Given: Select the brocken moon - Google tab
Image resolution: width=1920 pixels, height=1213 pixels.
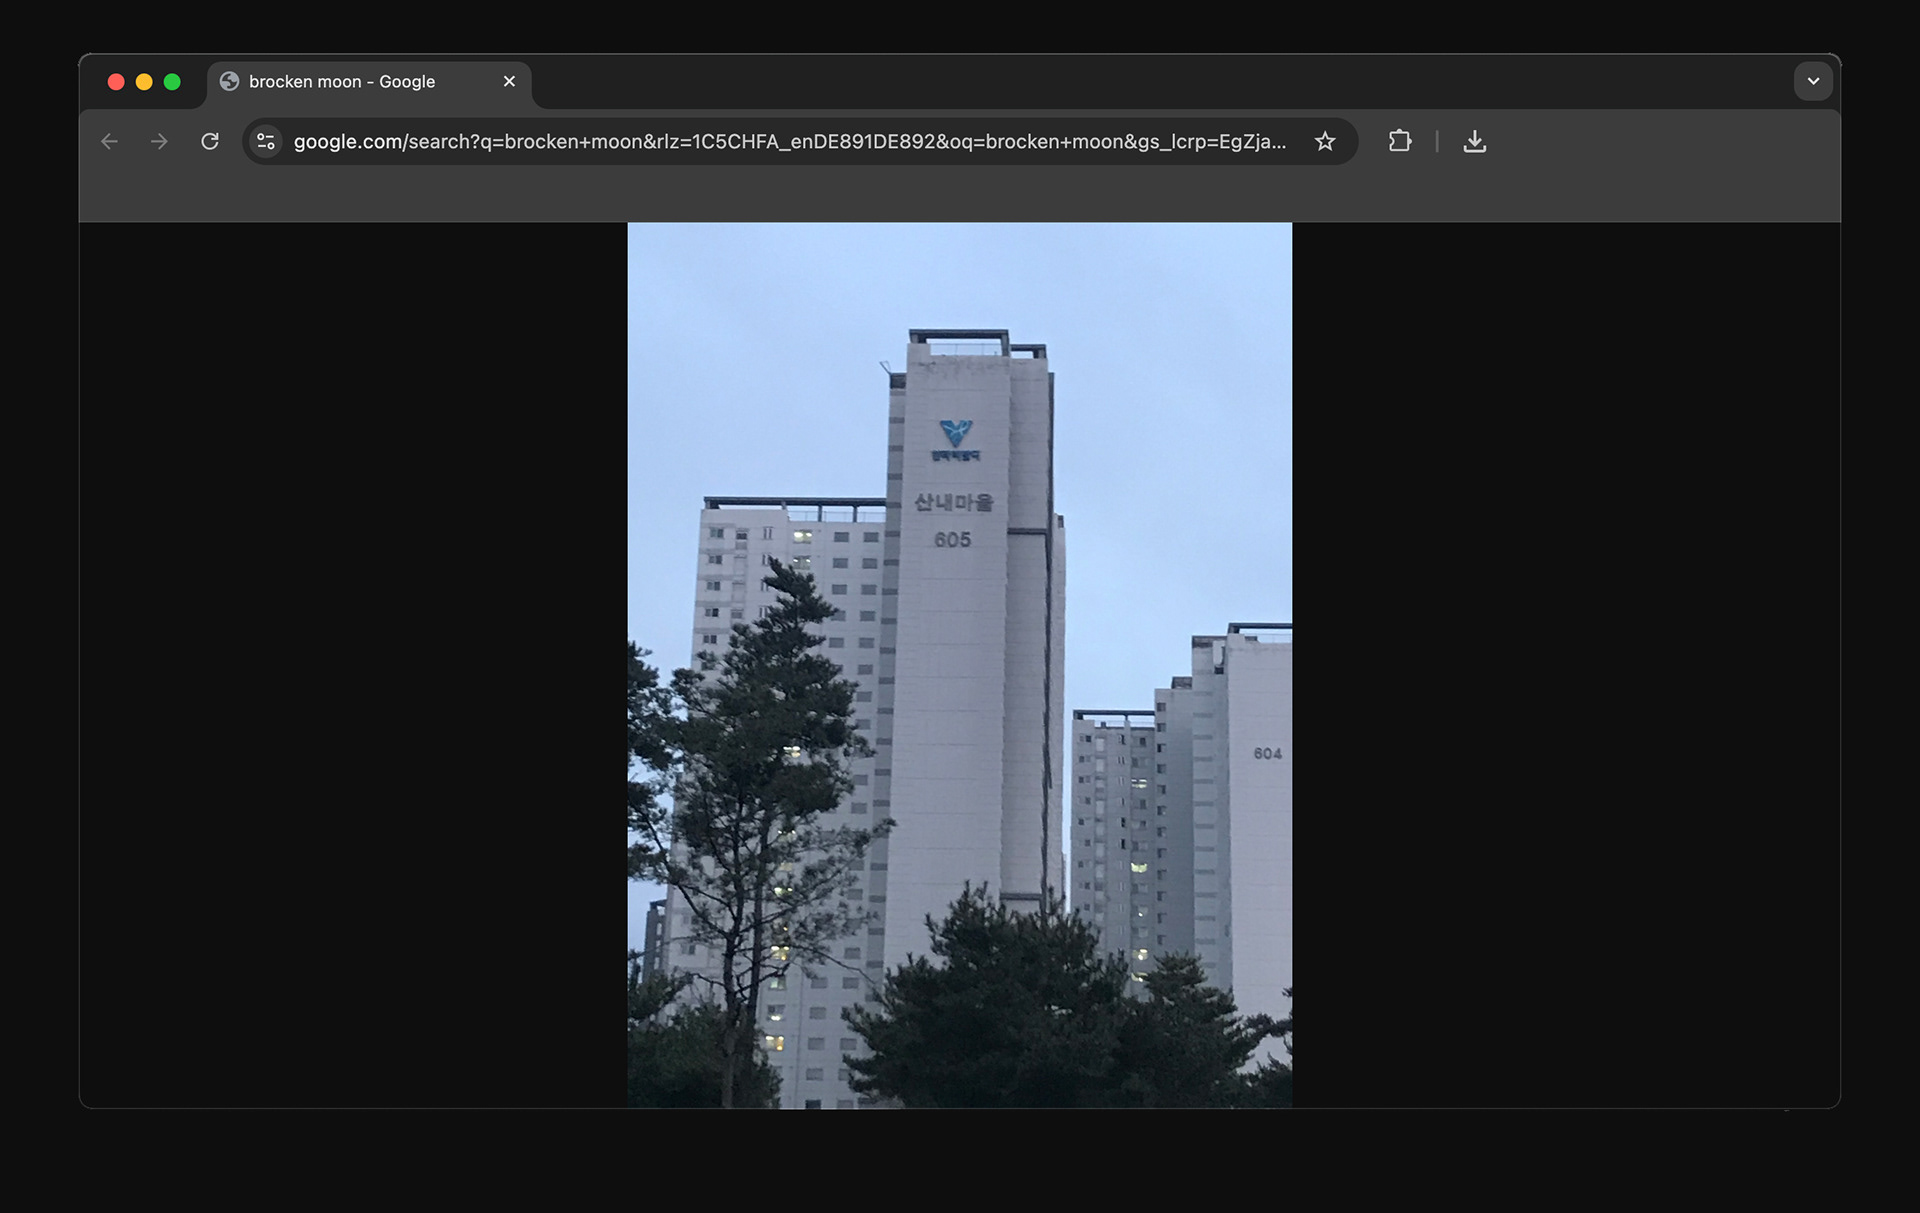Looking at the screenshot, I should coord(342,82).
